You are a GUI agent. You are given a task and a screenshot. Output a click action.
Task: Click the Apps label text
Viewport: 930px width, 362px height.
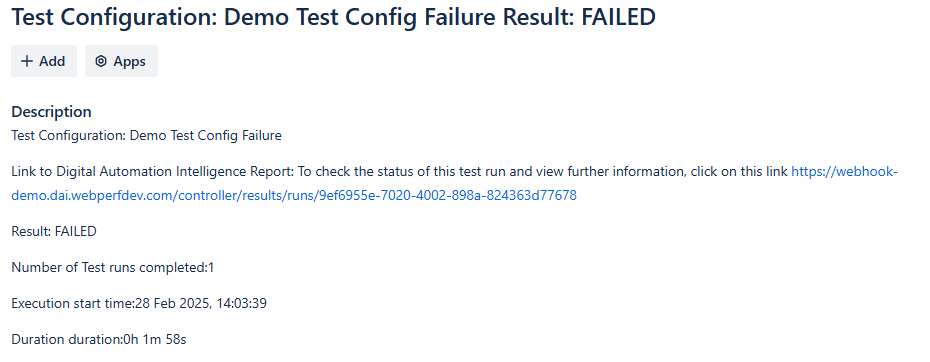pos(130,61)
